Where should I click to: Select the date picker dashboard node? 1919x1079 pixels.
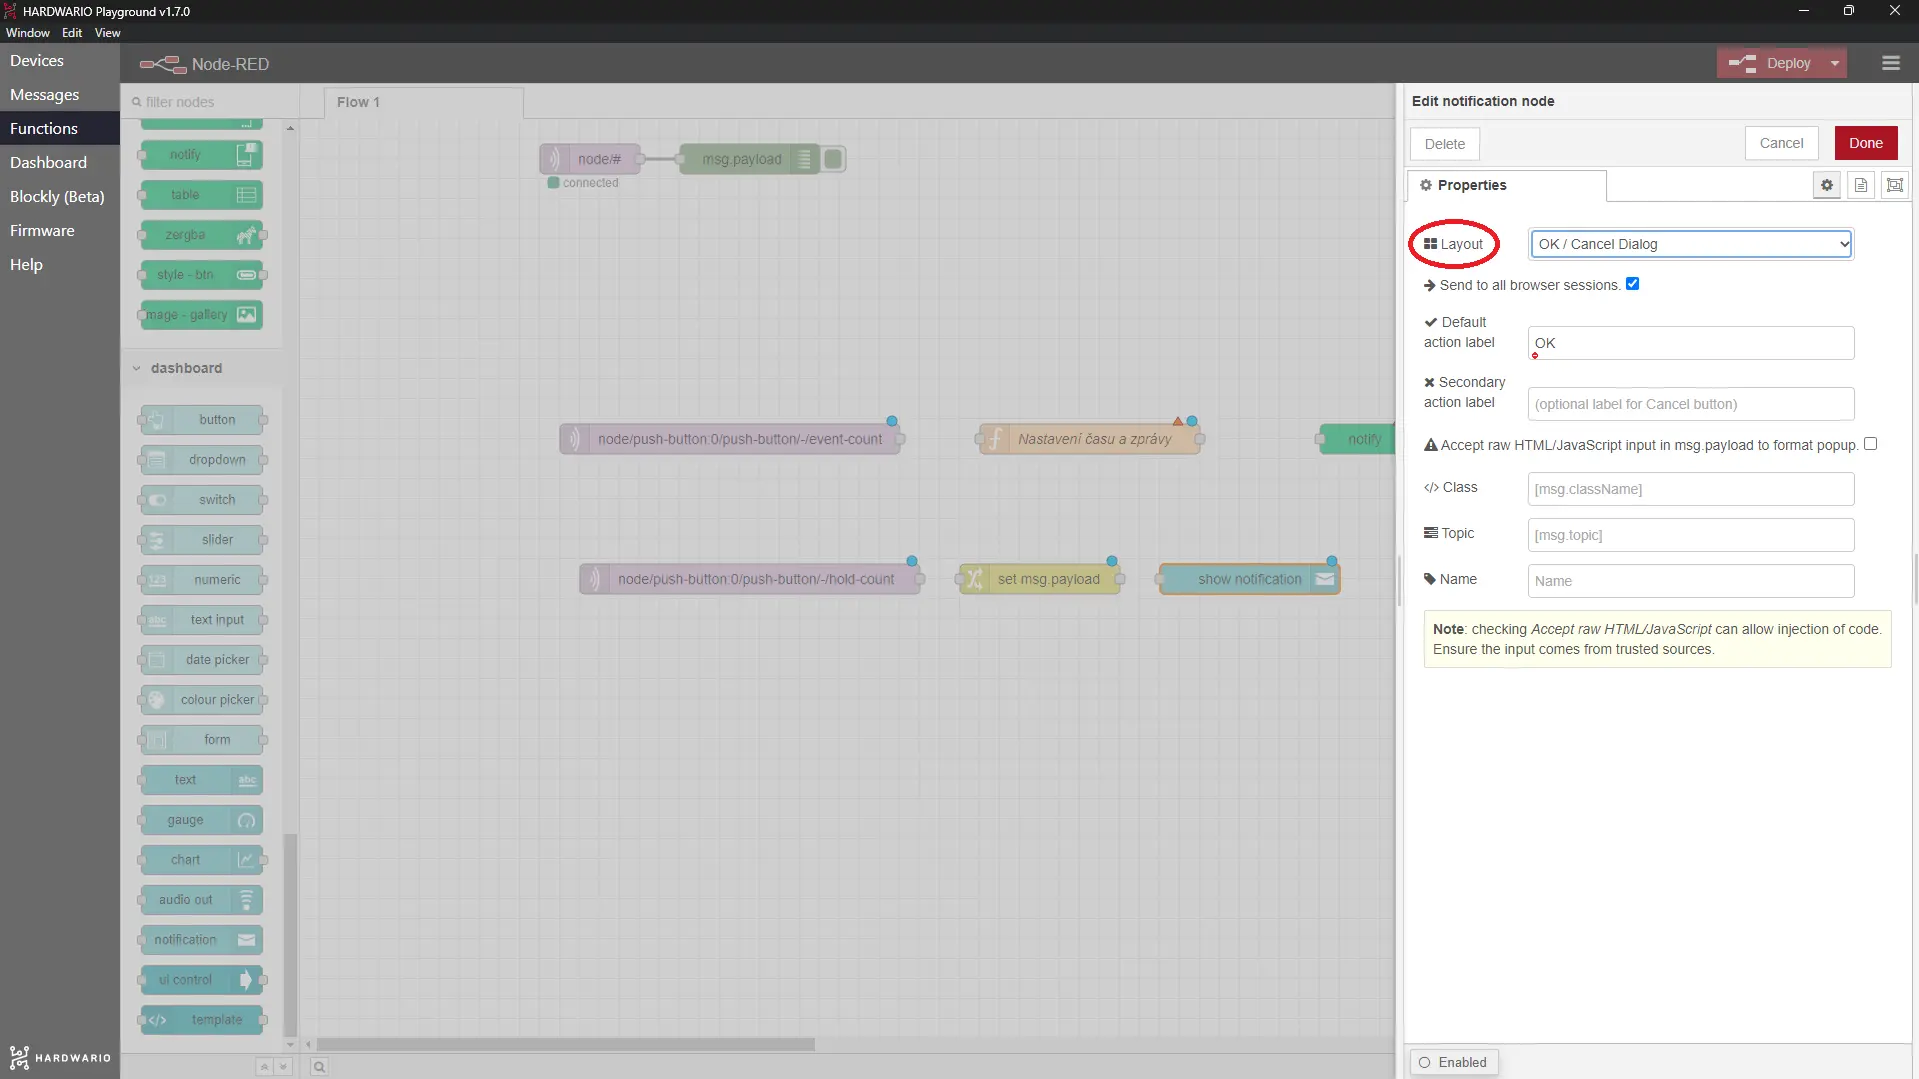202,660
